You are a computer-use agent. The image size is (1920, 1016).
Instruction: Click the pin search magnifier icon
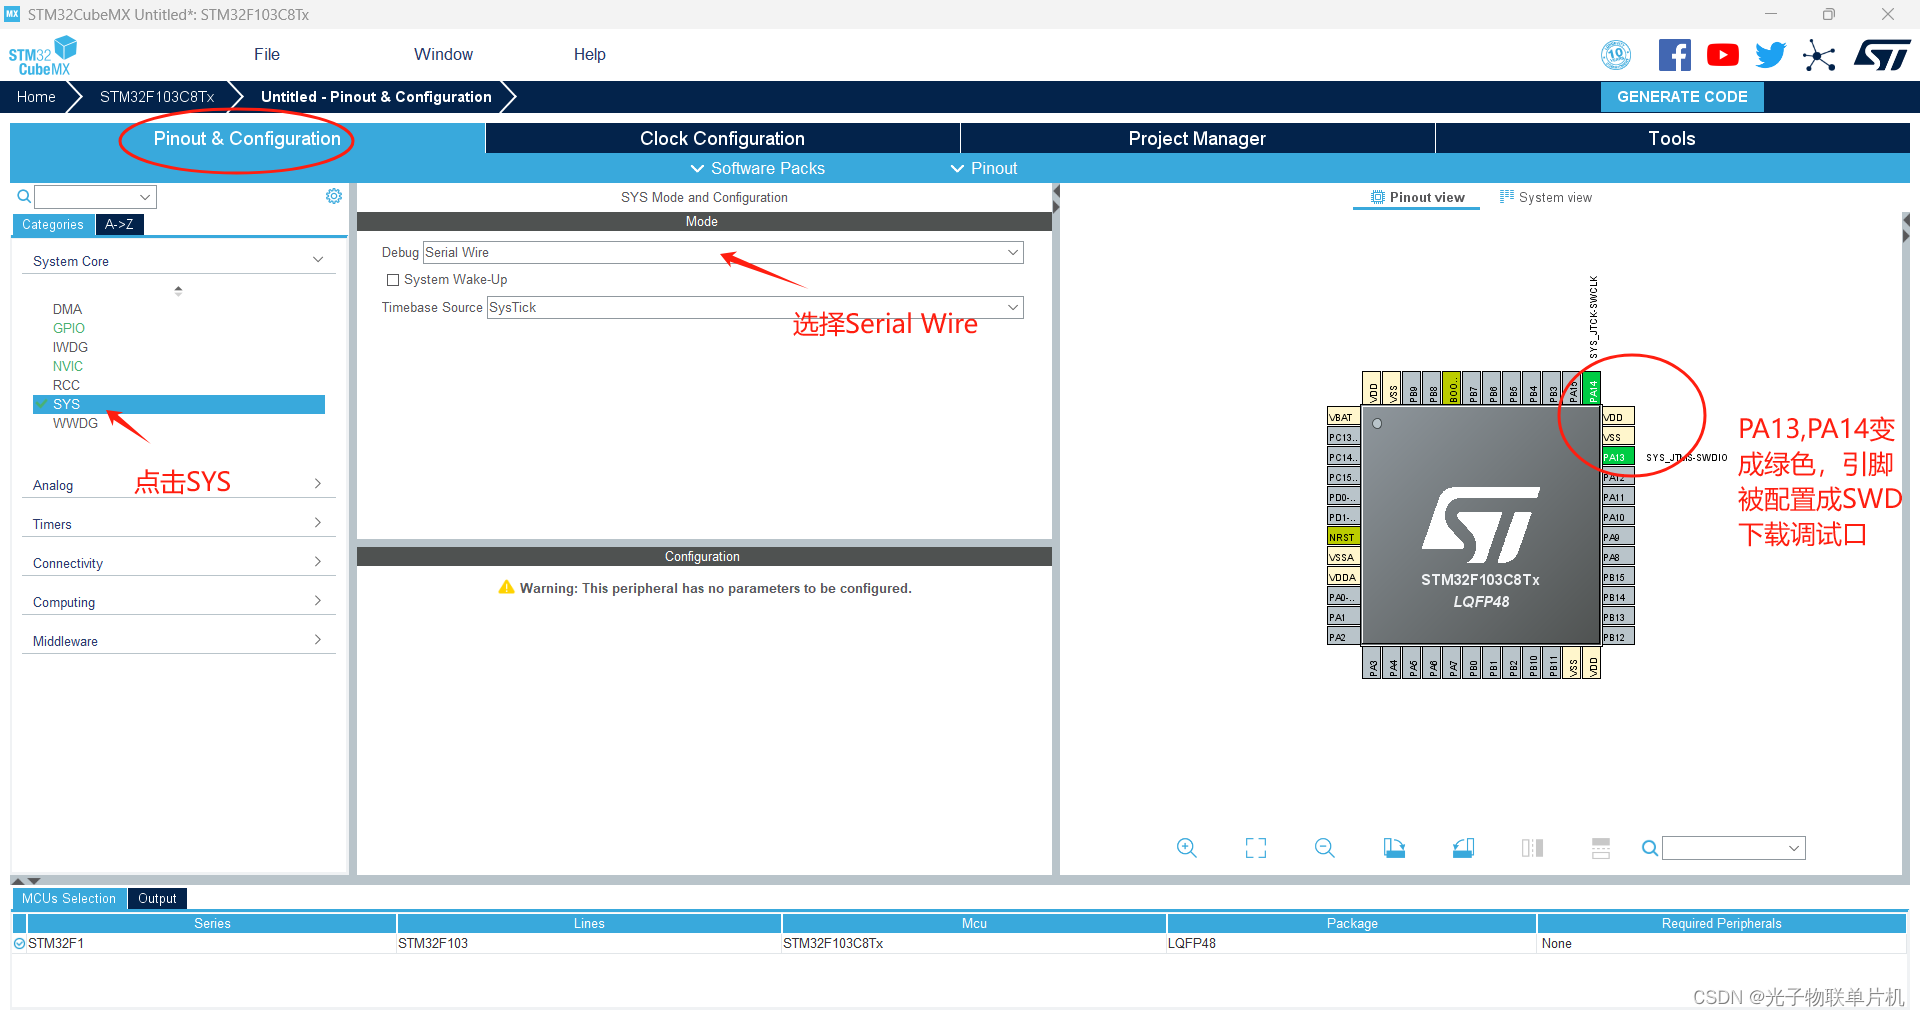(1650, 848)
